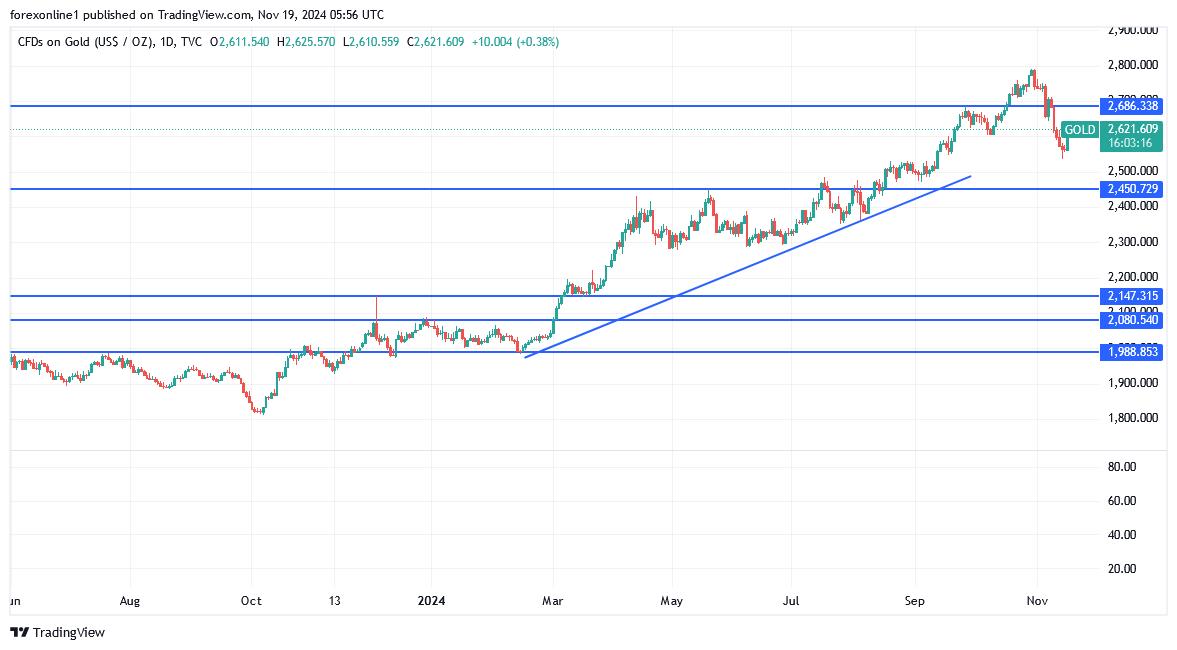The width and height of the screenshot is (1177, 650).
Task: Click the high value H2,625.570
Action: 306,42
